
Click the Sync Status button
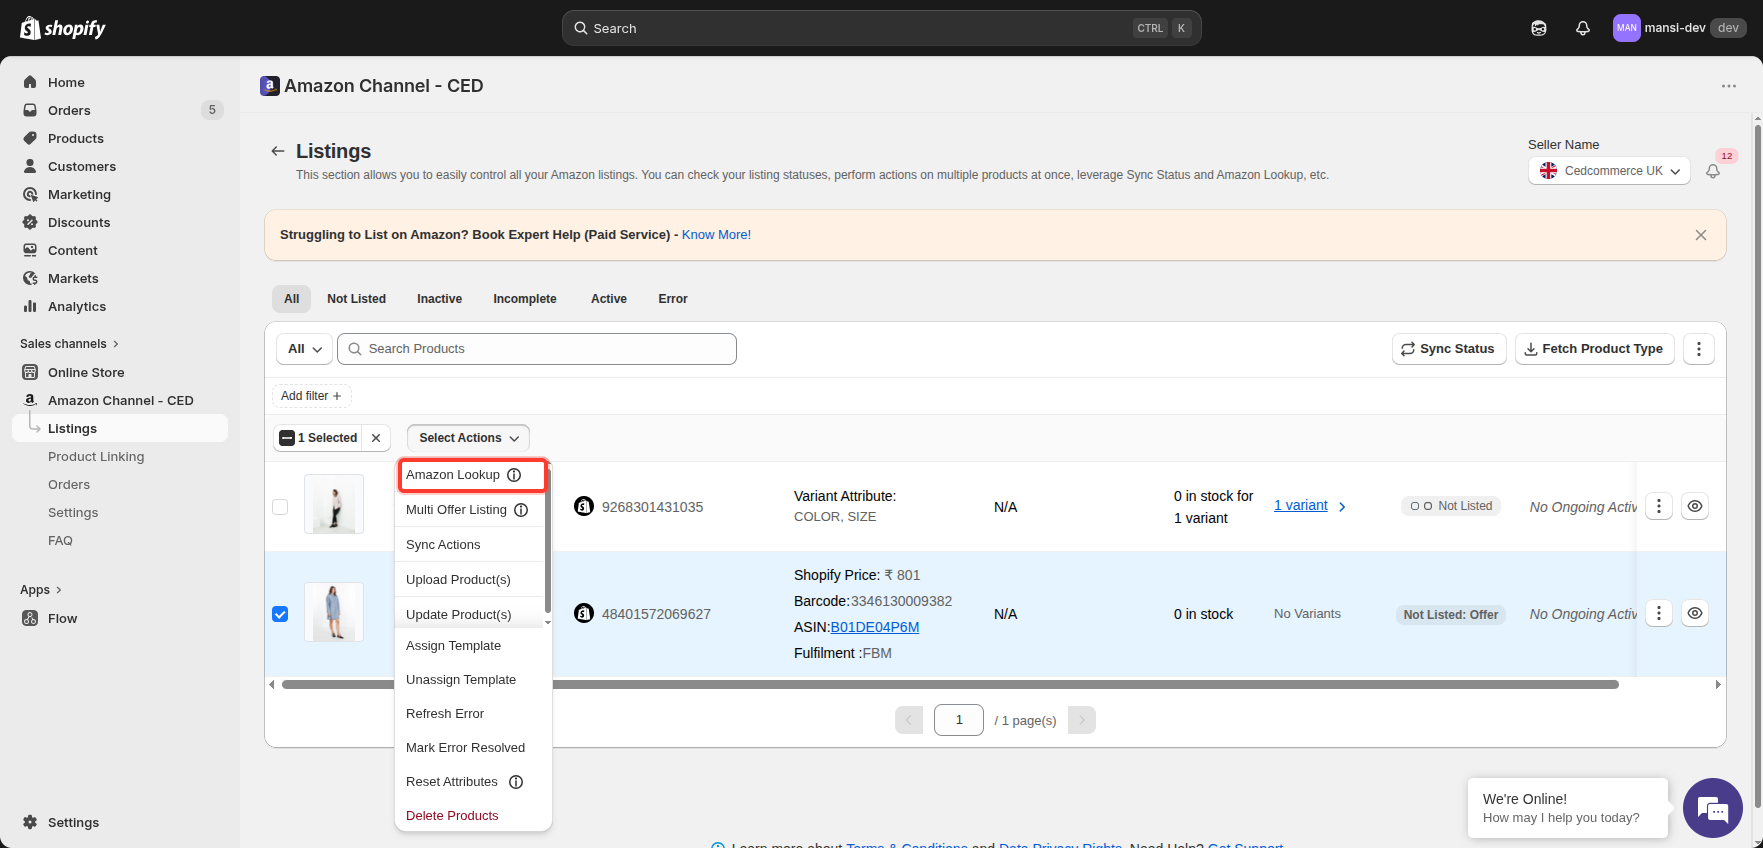1449,349
